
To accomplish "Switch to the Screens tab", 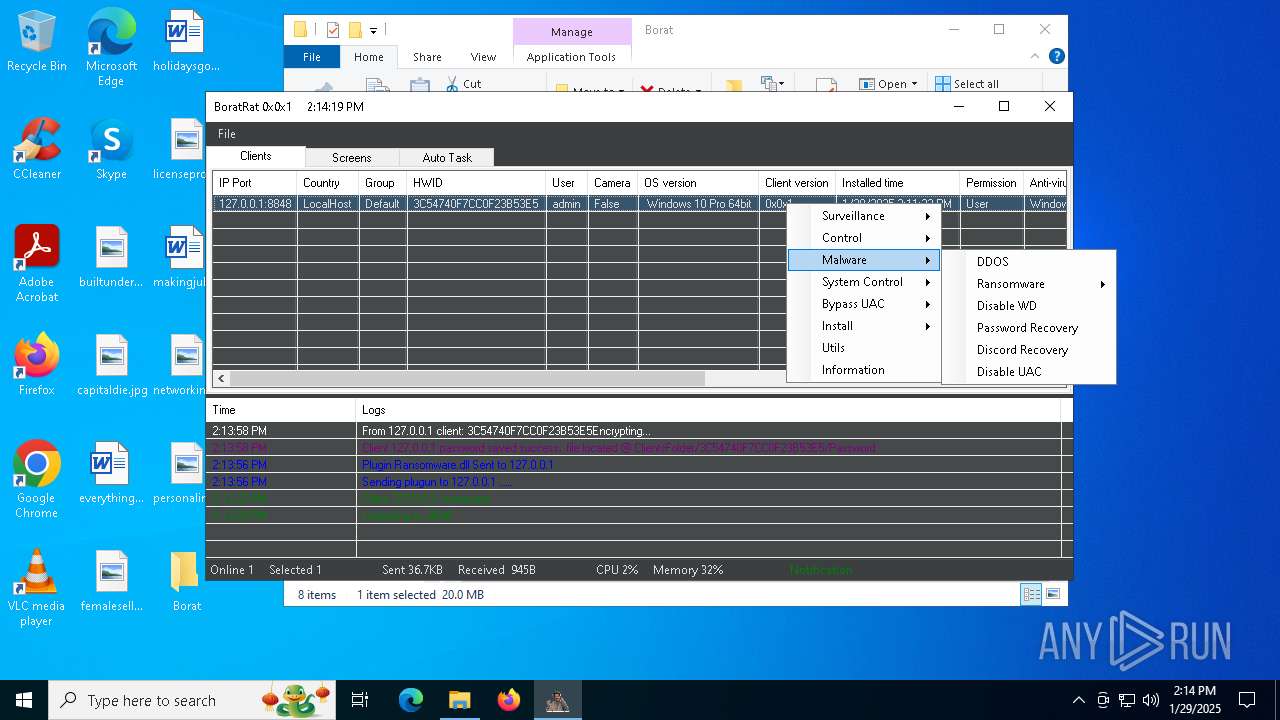I will pyautogui.click(x=351, y=158).
